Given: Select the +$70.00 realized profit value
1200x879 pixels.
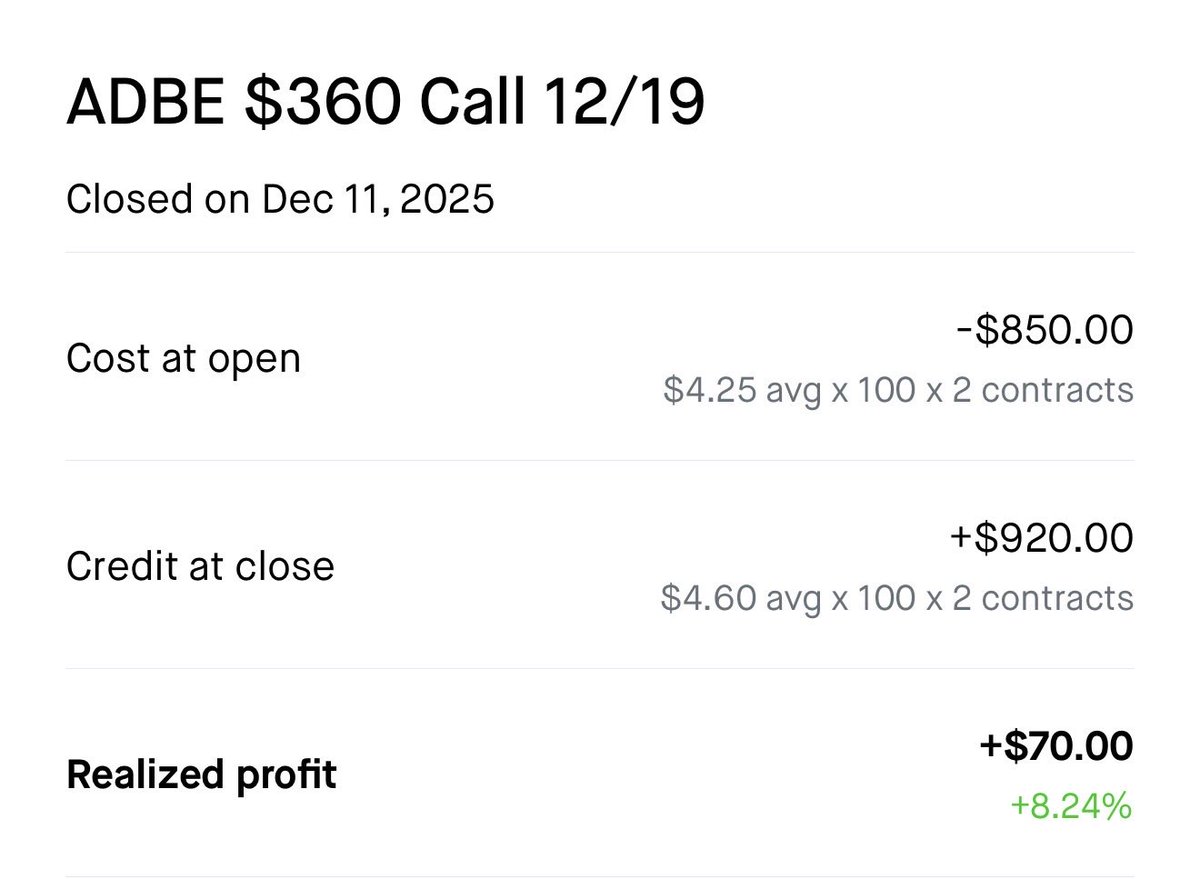Looking at the screenshot, I should point(1056,745).
